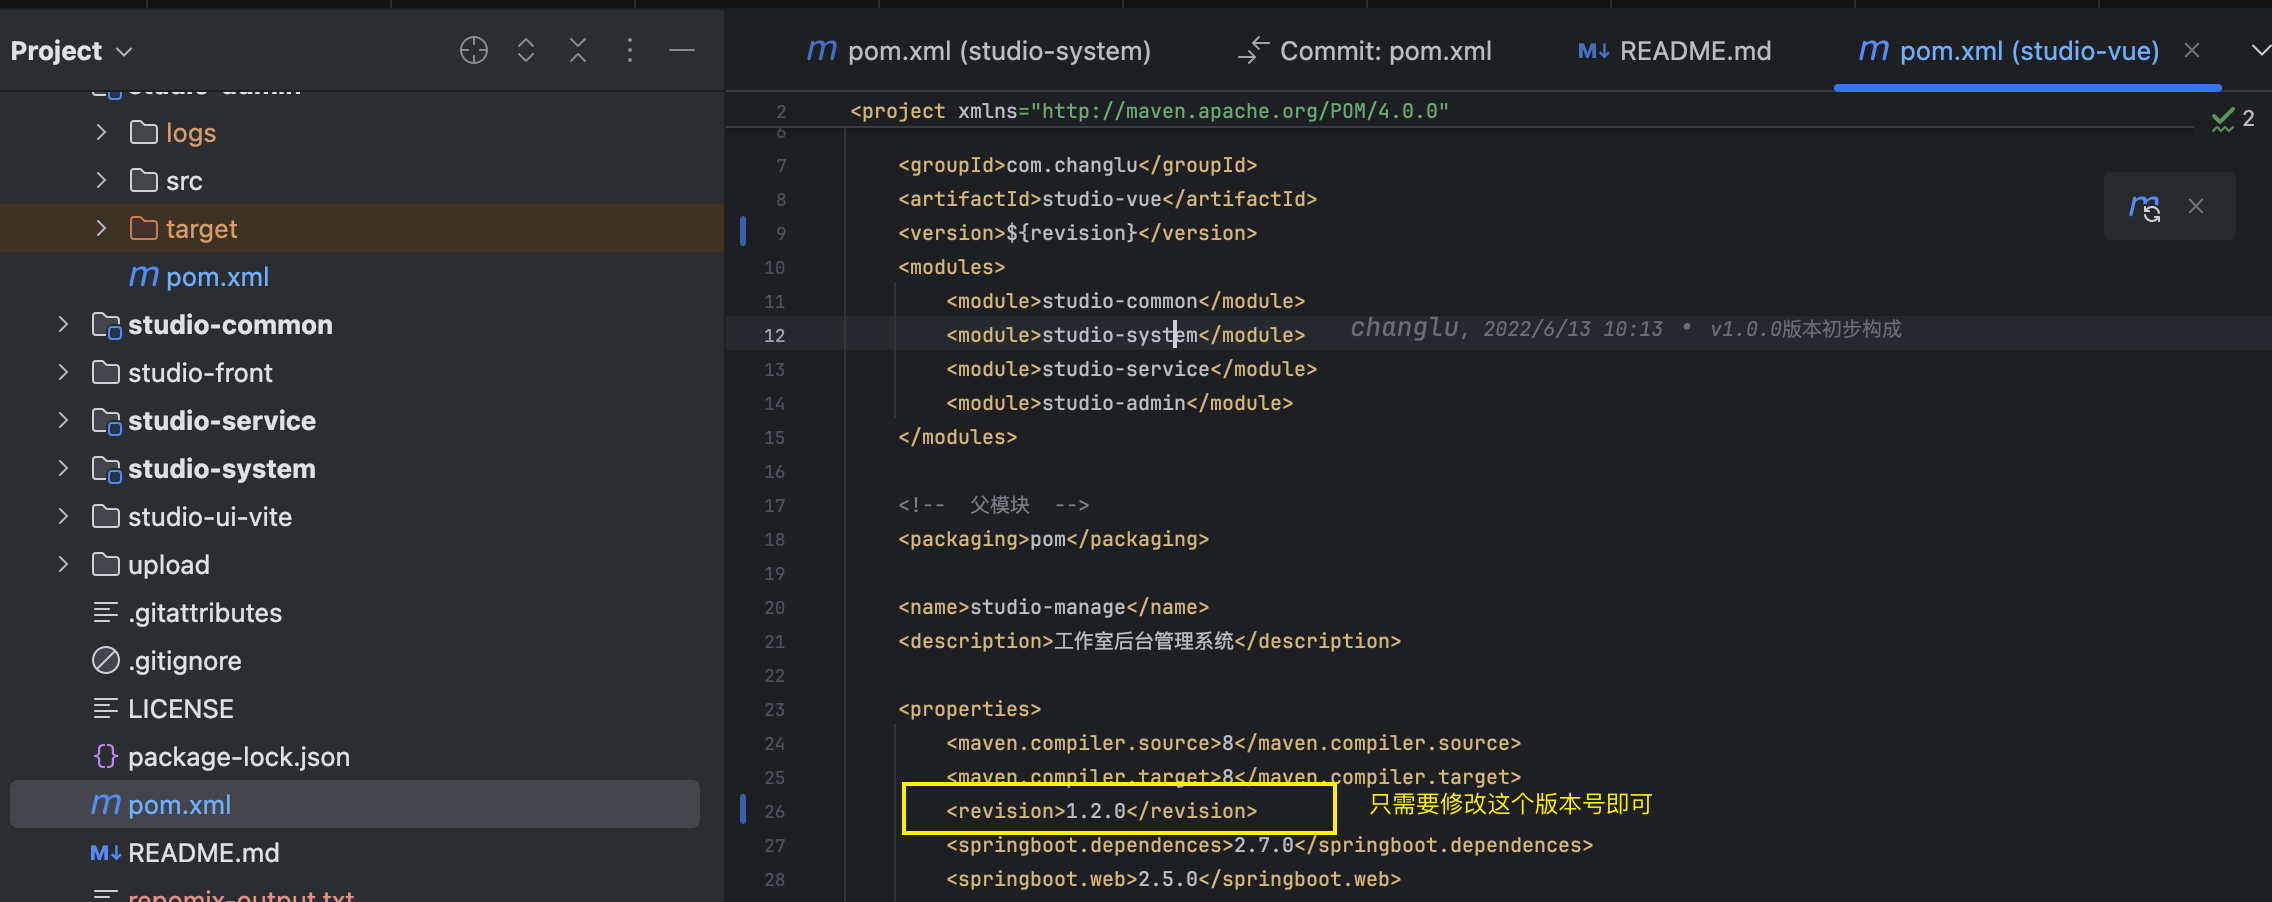Expand the studio-front folder
Viewport: 2272px width, 902px height.
pyautogui.click(x=63, y=372)
